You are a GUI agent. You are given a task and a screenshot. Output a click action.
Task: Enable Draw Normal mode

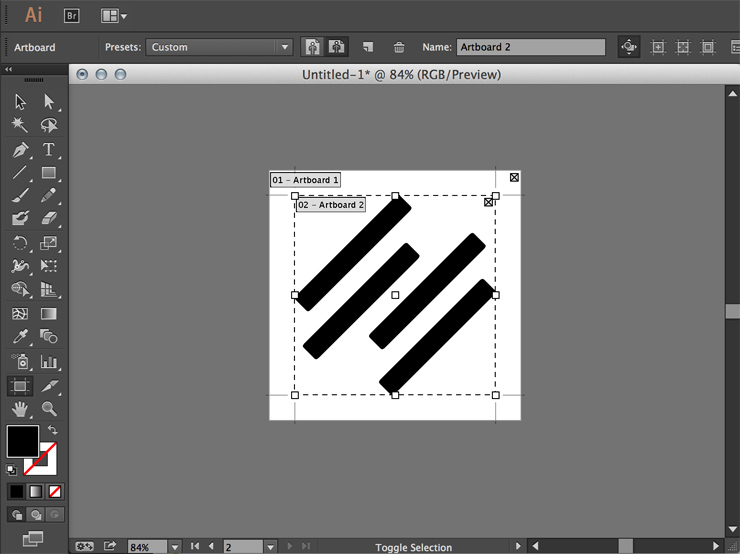point(17,514)
